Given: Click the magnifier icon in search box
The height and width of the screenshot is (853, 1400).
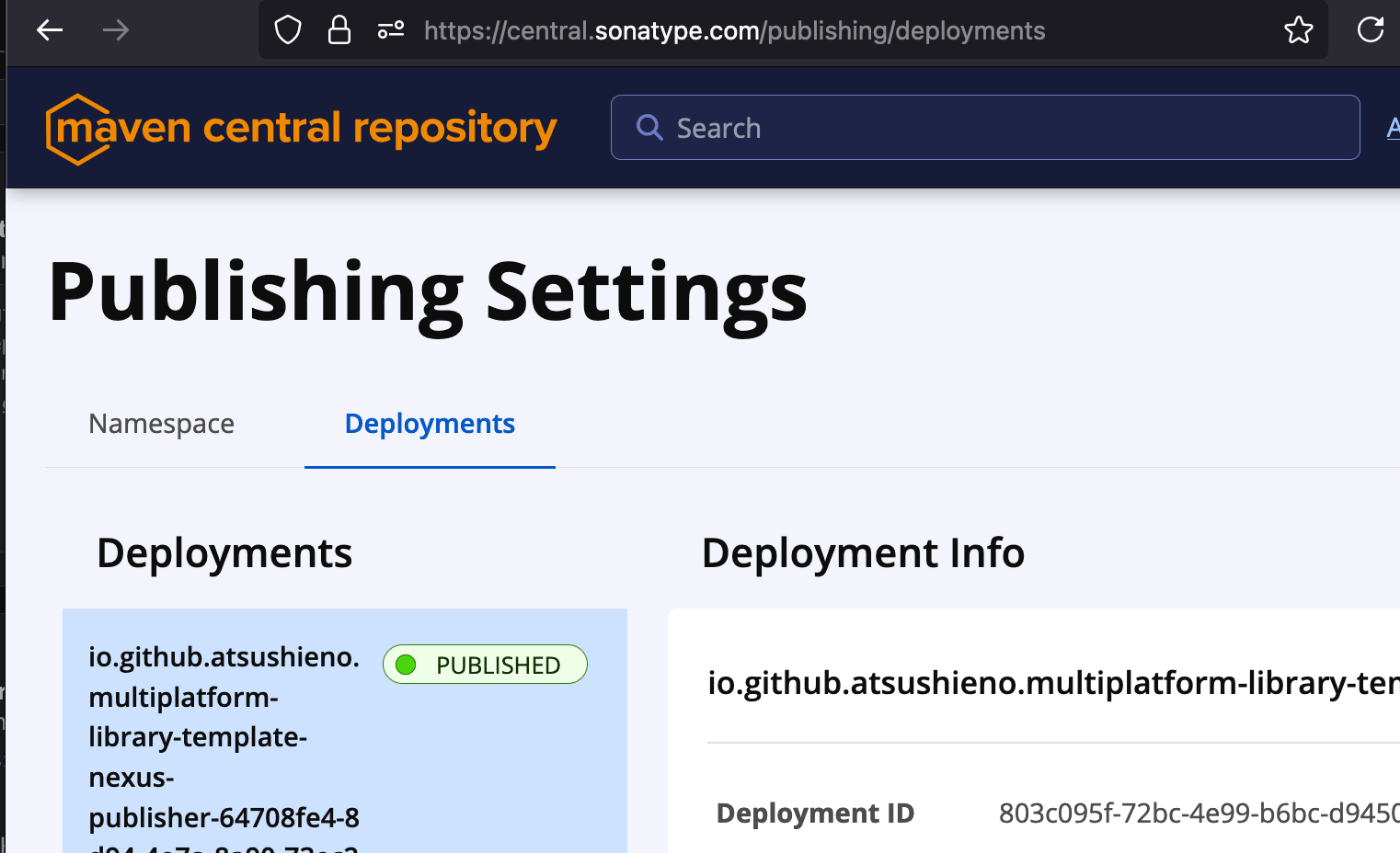Looking at the screenshot, I should click(650, 128).
